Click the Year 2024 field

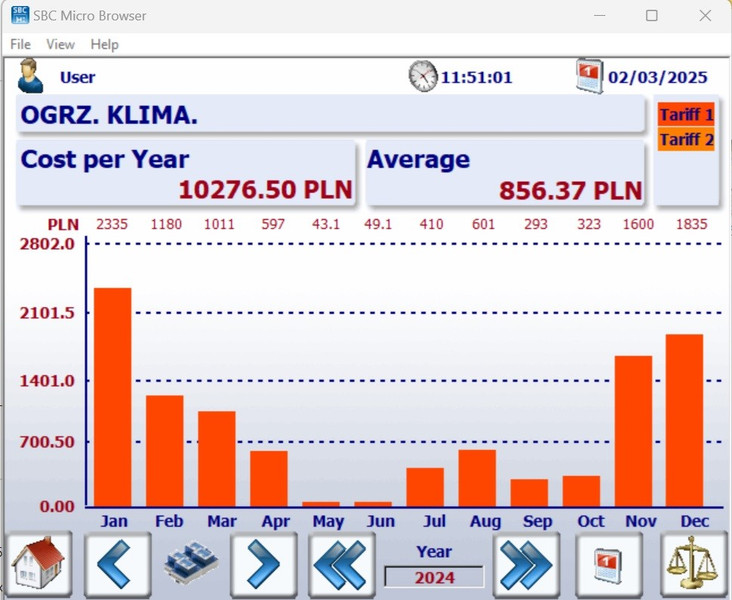(x=434, y=577)
